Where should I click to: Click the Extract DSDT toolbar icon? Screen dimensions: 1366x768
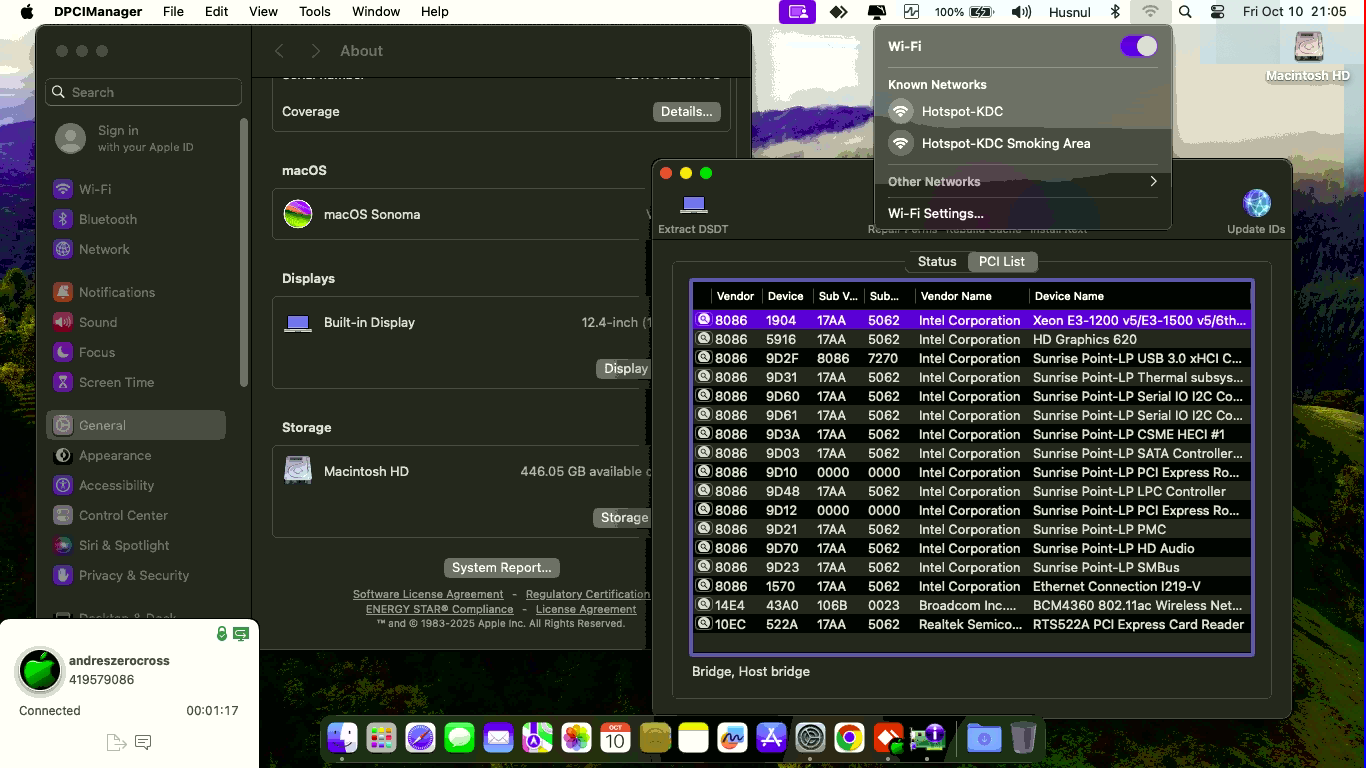point(693,205)
